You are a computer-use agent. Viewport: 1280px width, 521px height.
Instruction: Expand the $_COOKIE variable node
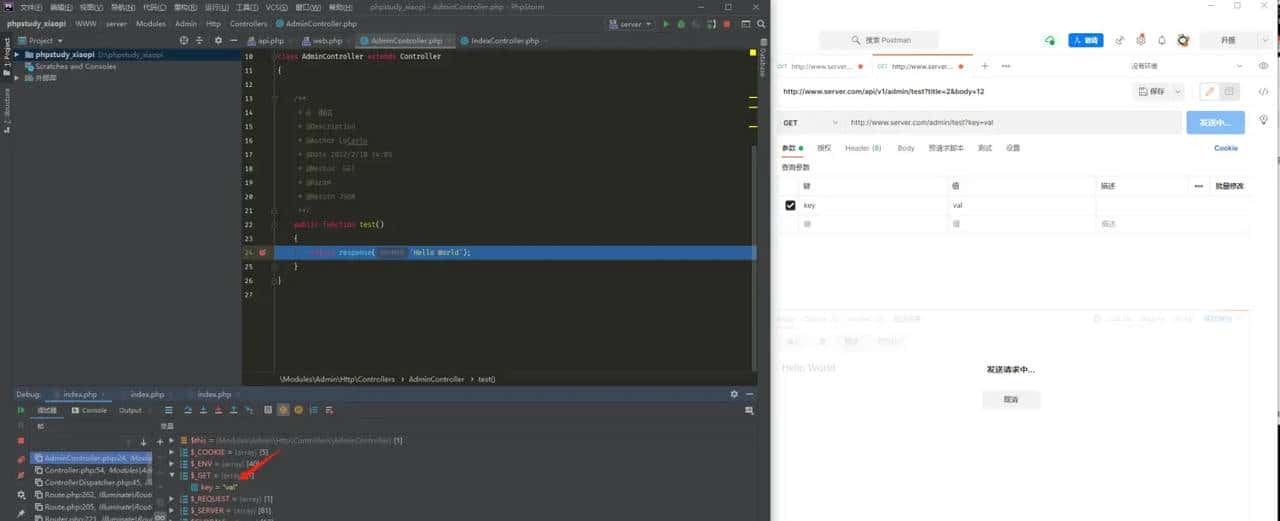tap(171, 452)
